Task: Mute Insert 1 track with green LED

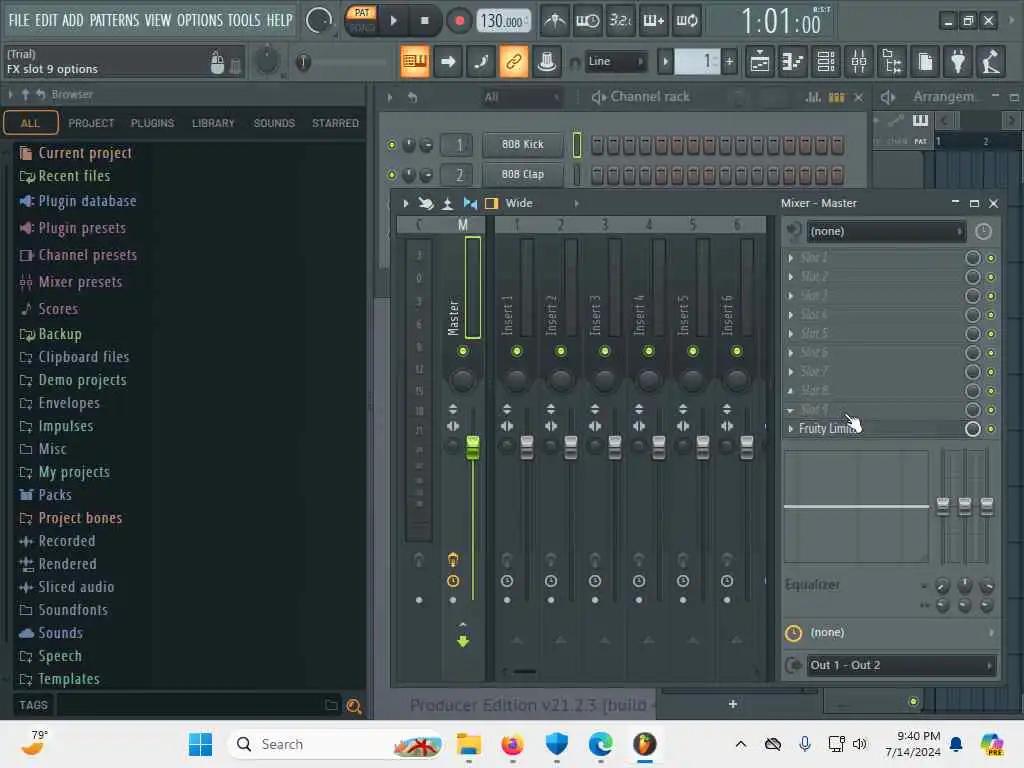Action: pyautogui.click(x=517, y=351)
